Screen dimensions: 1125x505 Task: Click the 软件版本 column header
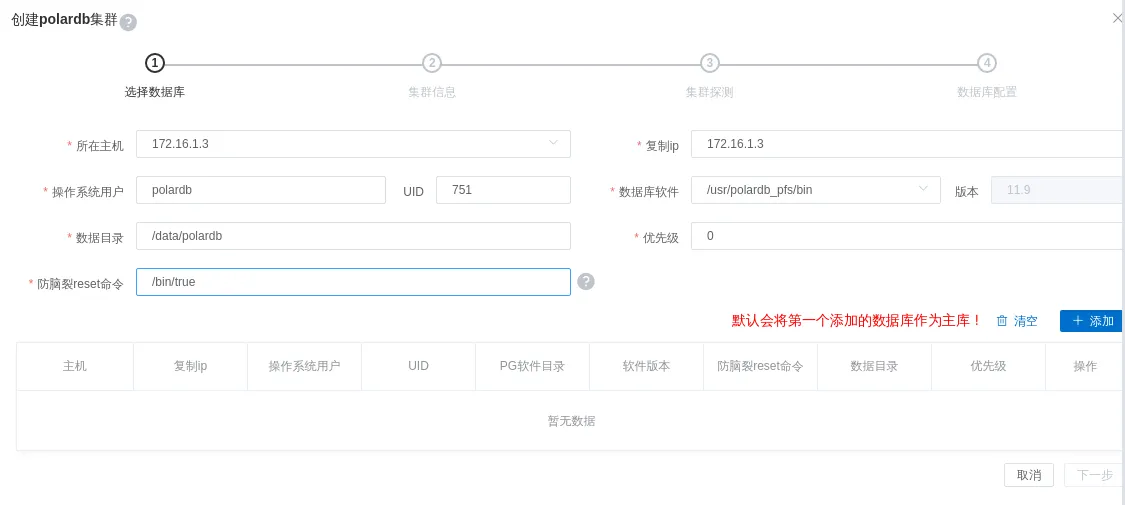coord(646,366)
